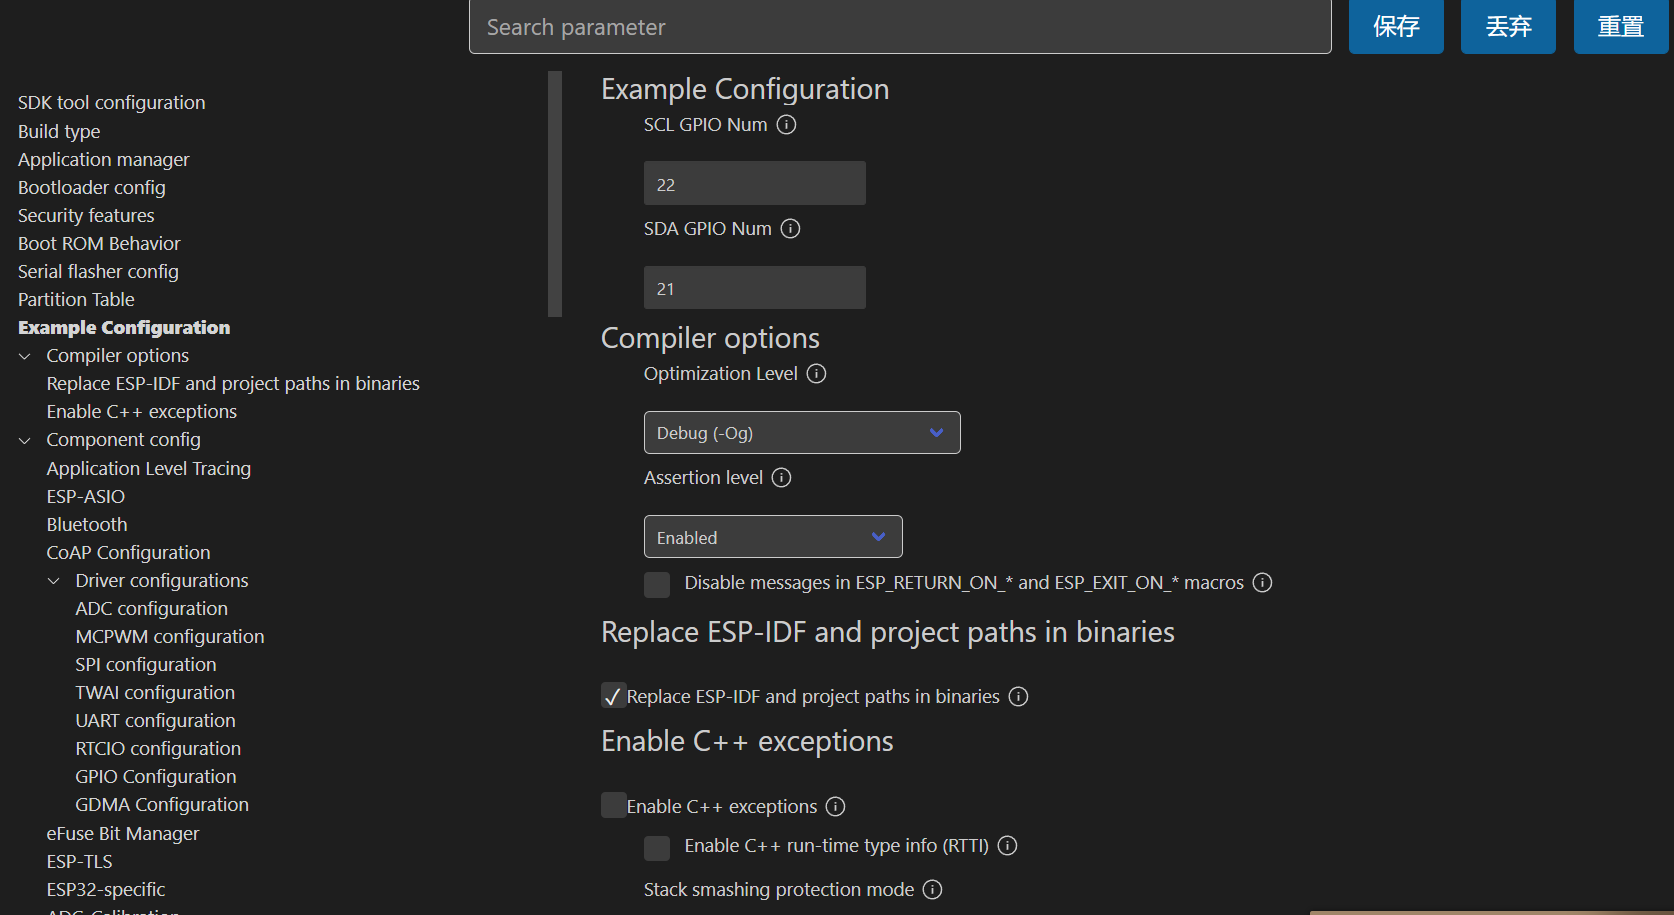This screenshot has width=1674, height=915.
Task: Show info for Assertion level
Action: pyautogui.click(x=782, y=478)
